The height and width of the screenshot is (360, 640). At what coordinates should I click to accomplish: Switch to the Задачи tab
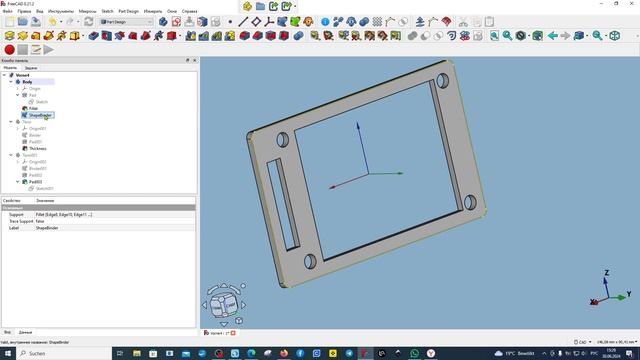pyautogui.click(x=31, y=68)
